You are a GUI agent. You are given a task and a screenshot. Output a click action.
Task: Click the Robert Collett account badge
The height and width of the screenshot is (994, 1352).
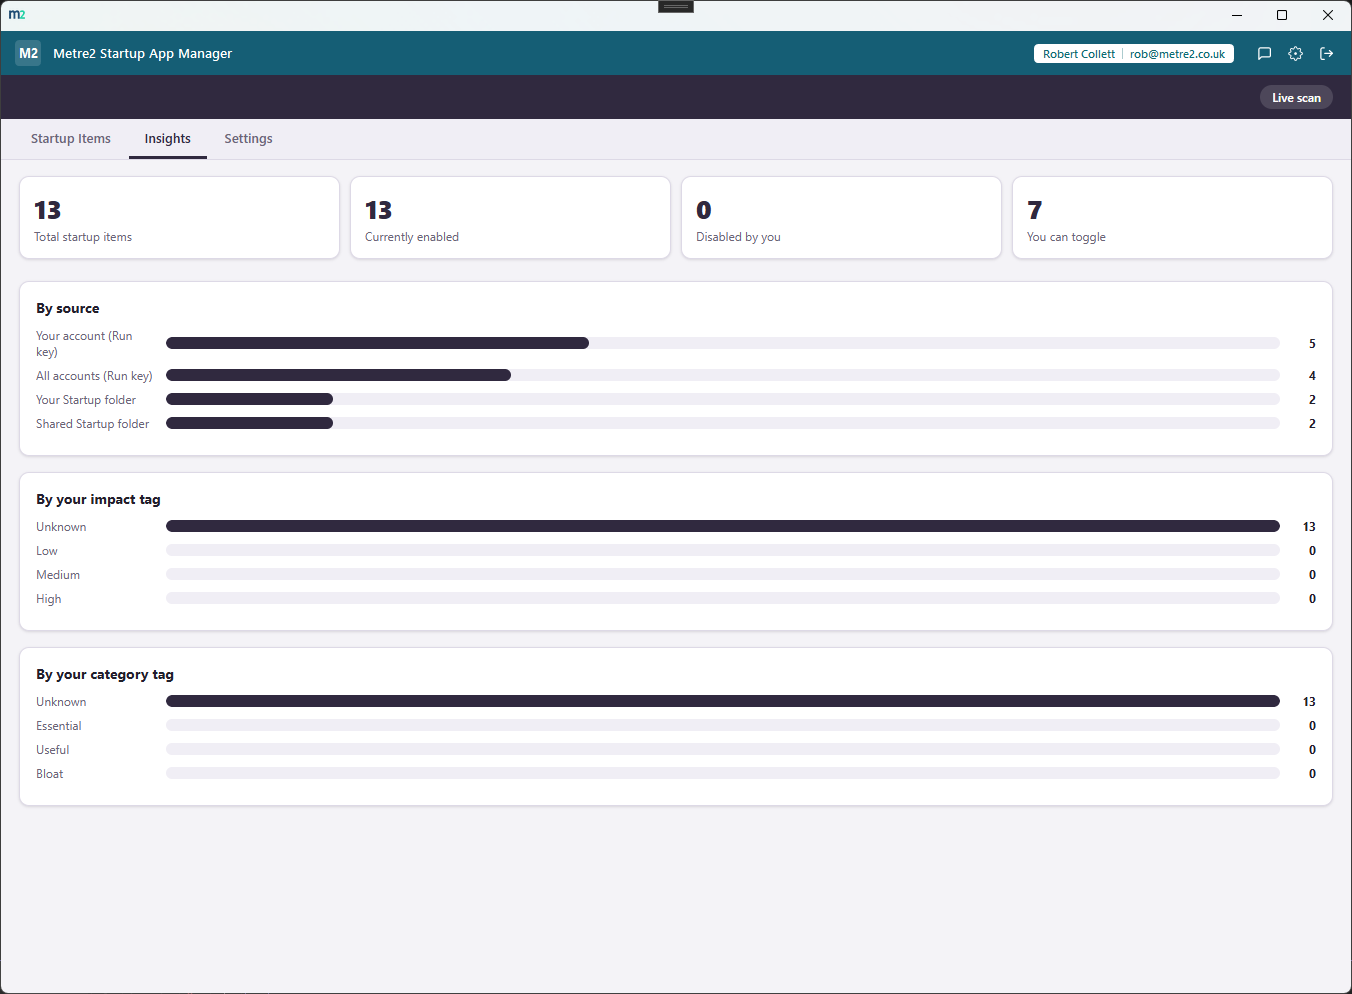point(1079,54)
